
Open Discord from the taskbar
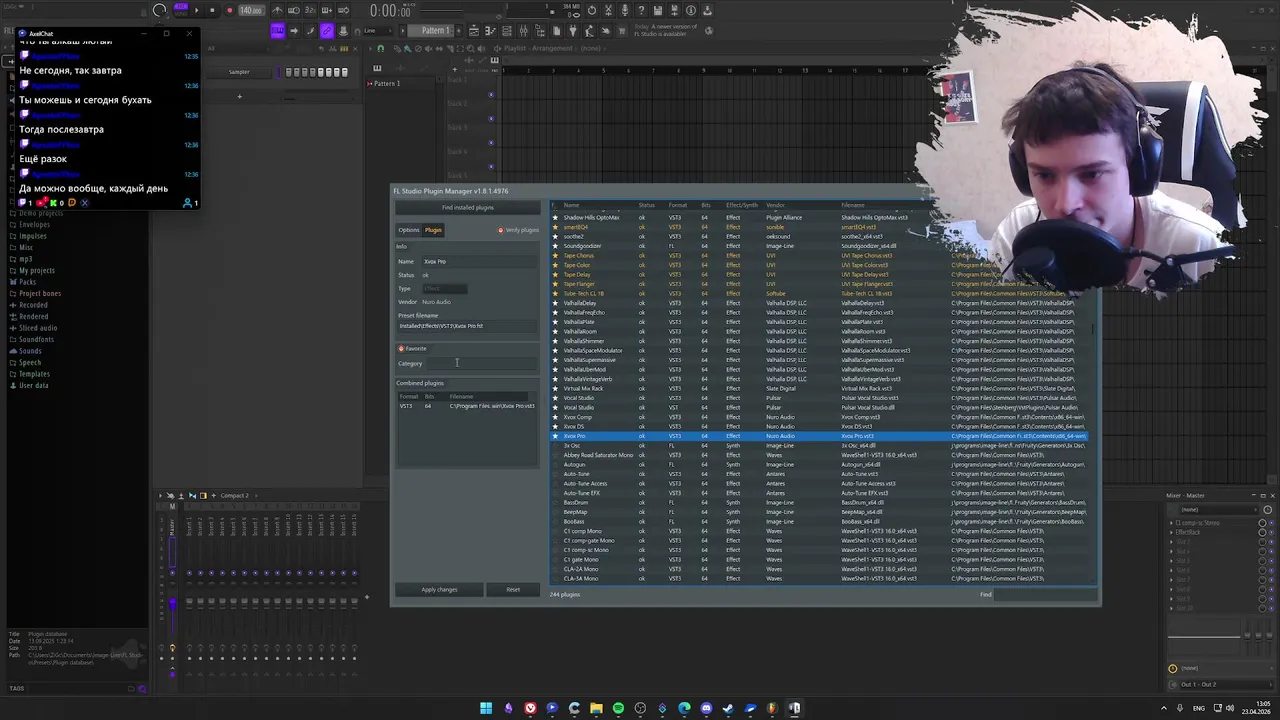[706, 708]
